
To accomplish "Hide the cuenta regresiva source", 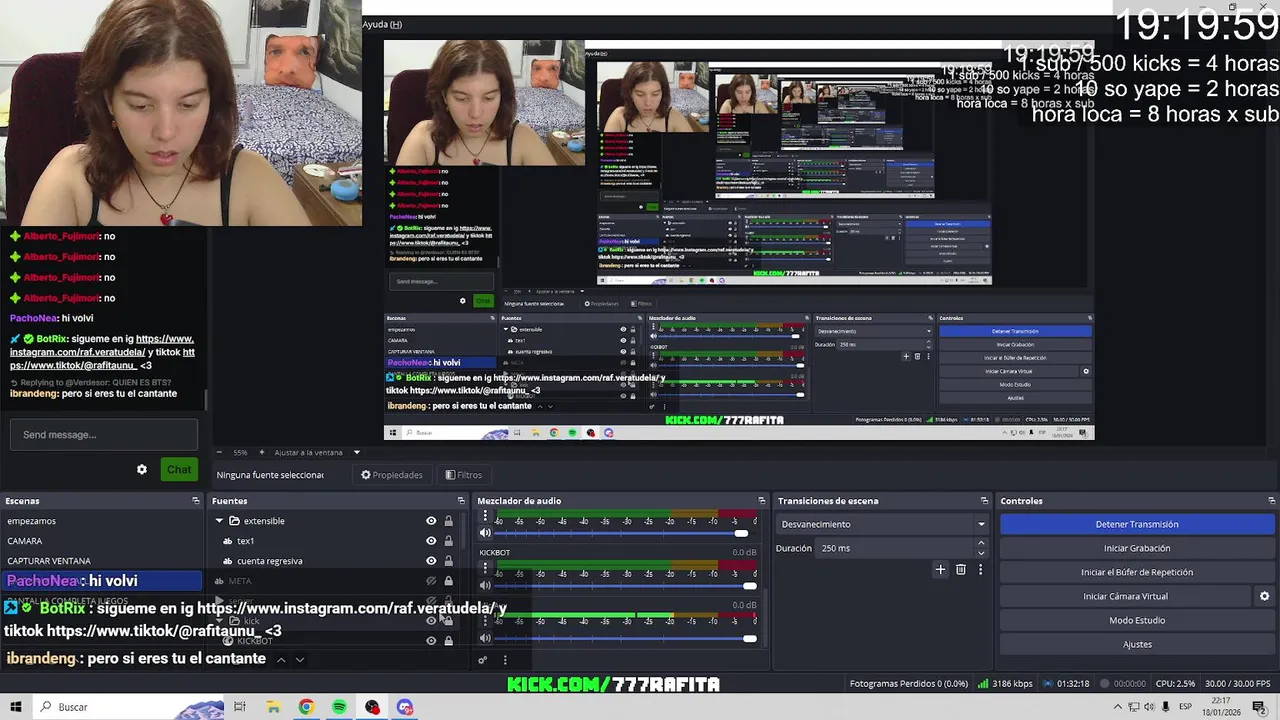I will pyautogui.click(x=431, y=561).
